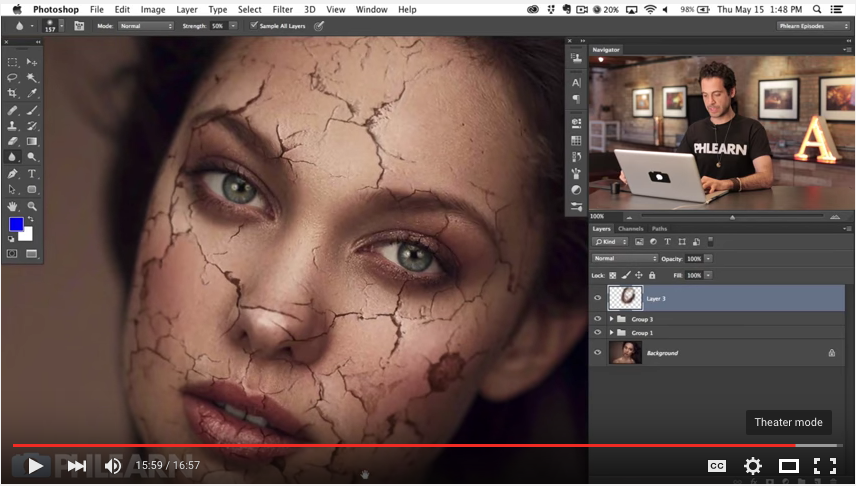Screen dimensions: 856x486
Task: Switch to the Channels tab
Action: tap(631, 229)
